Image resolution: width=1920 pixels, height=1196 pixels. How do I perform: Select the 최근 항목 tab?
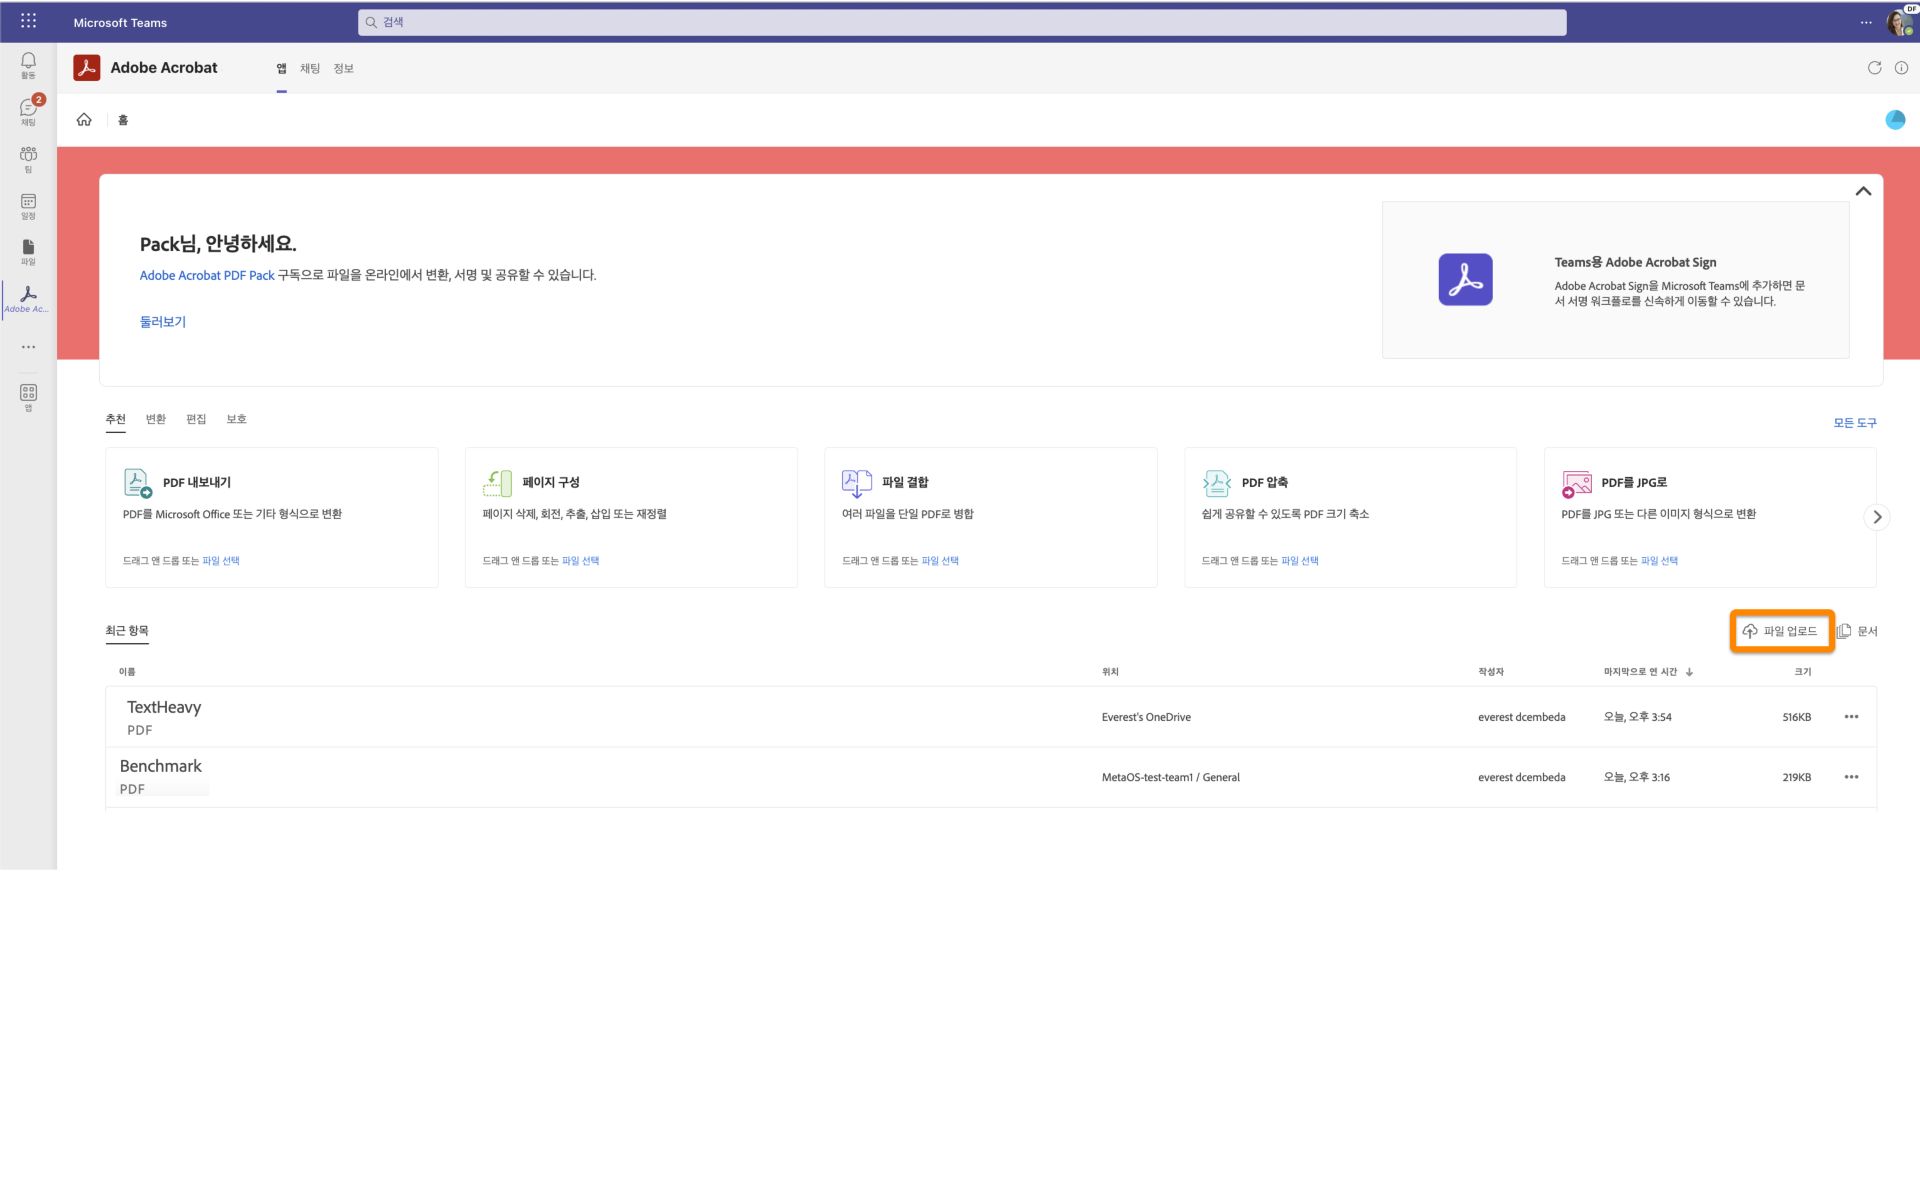(x=127, y=631)
